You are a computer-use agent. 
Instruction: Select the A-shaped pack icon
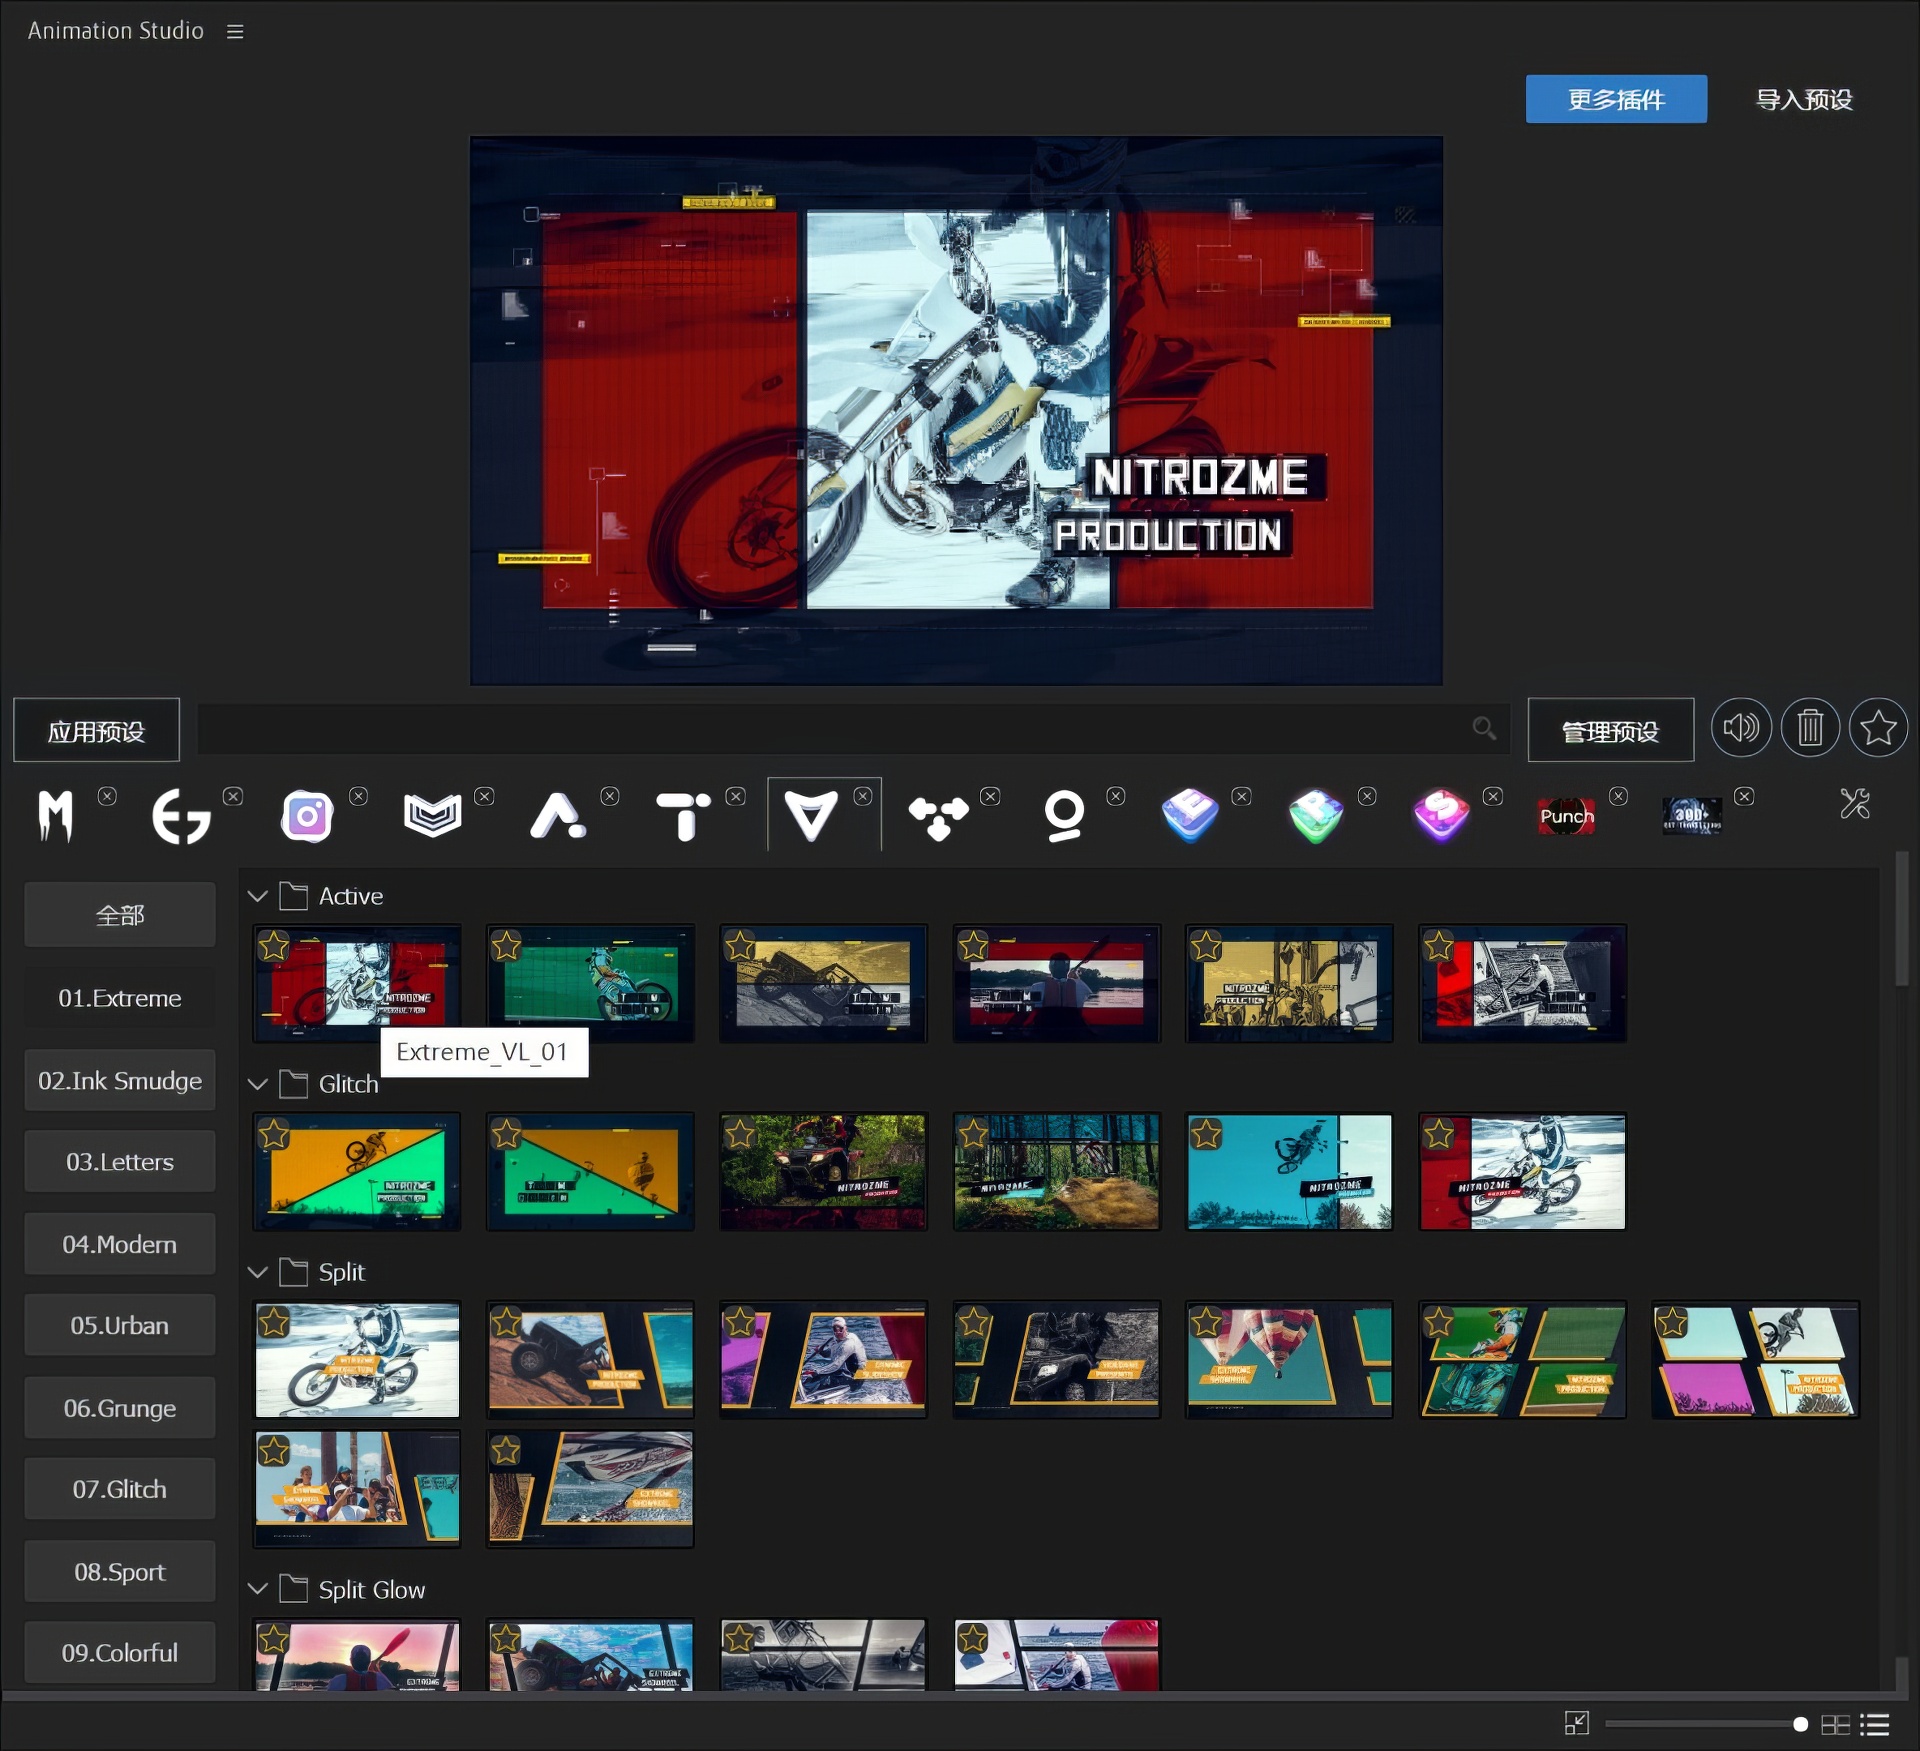click(558, 815)
